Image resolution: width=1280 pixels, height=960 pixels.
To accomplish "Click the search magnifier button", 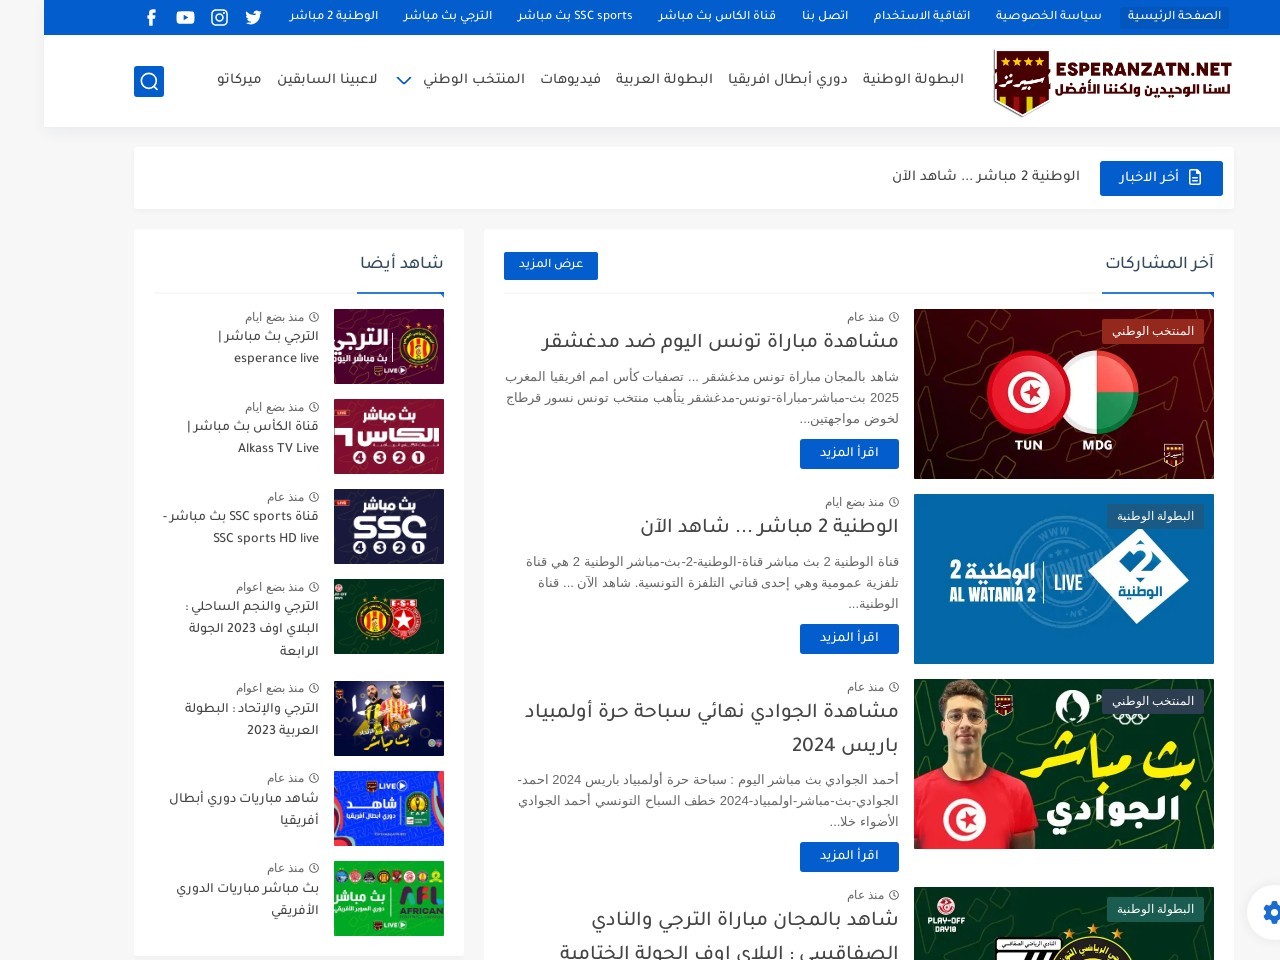I will click(149, 81).
